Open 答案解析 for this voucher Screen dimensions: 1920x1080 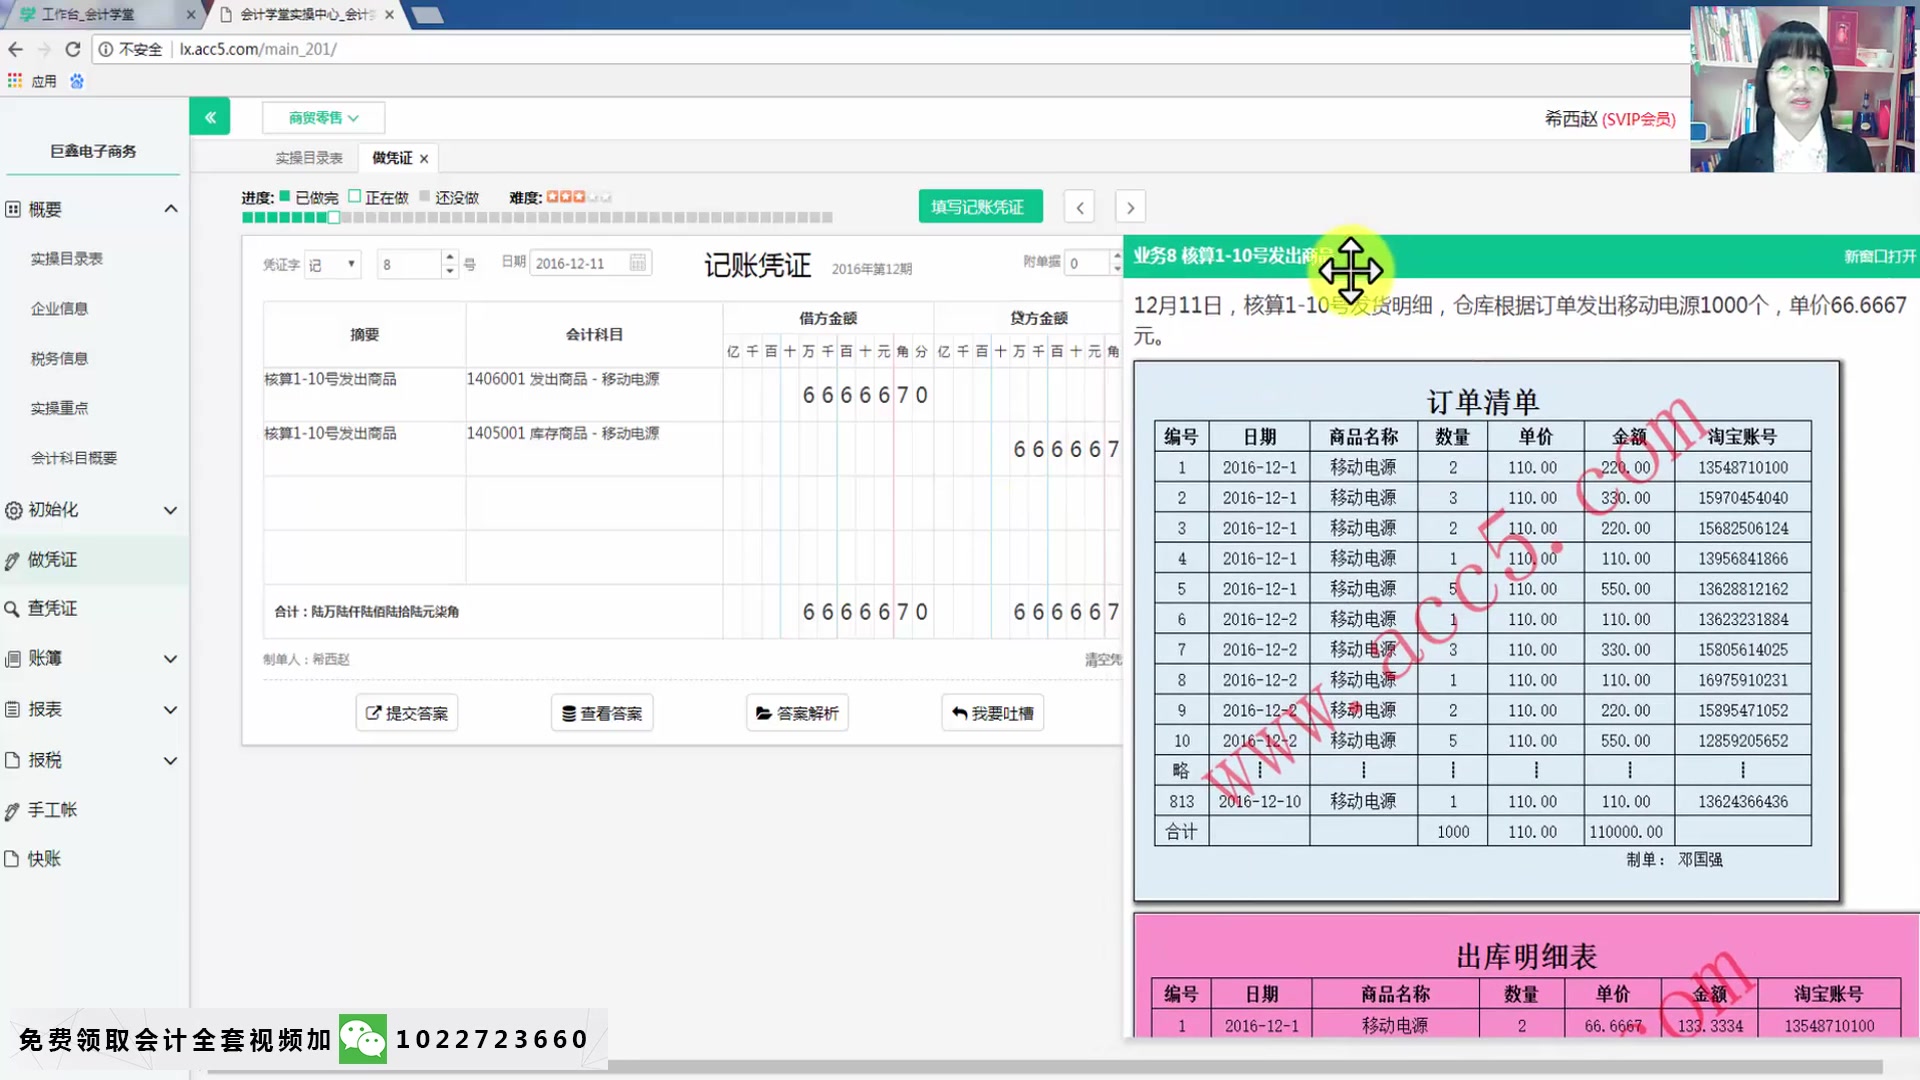(x=797, y=712)
